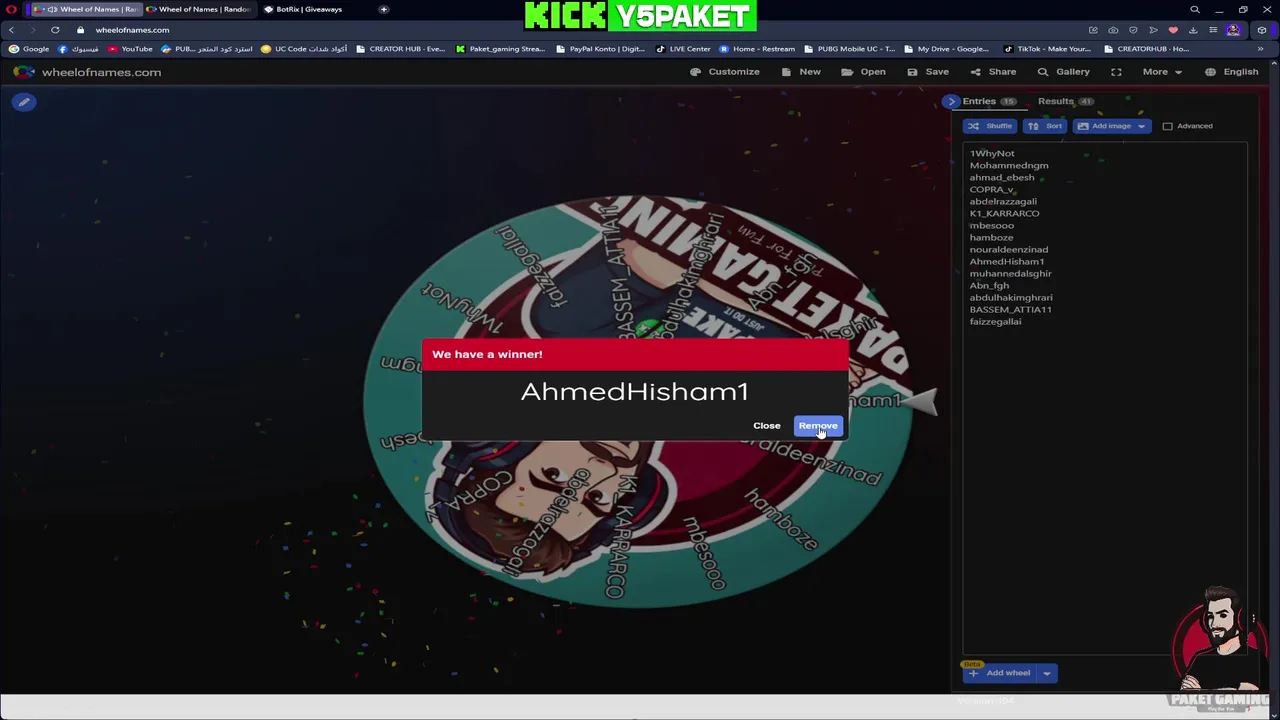Select the entry hamboze in the list
This screenshot has width=1280, height=720.
[x=991, y=237]
